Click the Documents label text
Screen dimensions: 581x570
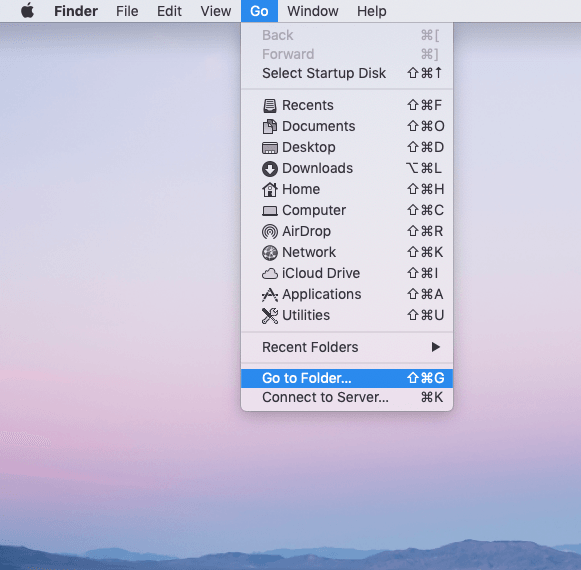[x=319, y=126]
